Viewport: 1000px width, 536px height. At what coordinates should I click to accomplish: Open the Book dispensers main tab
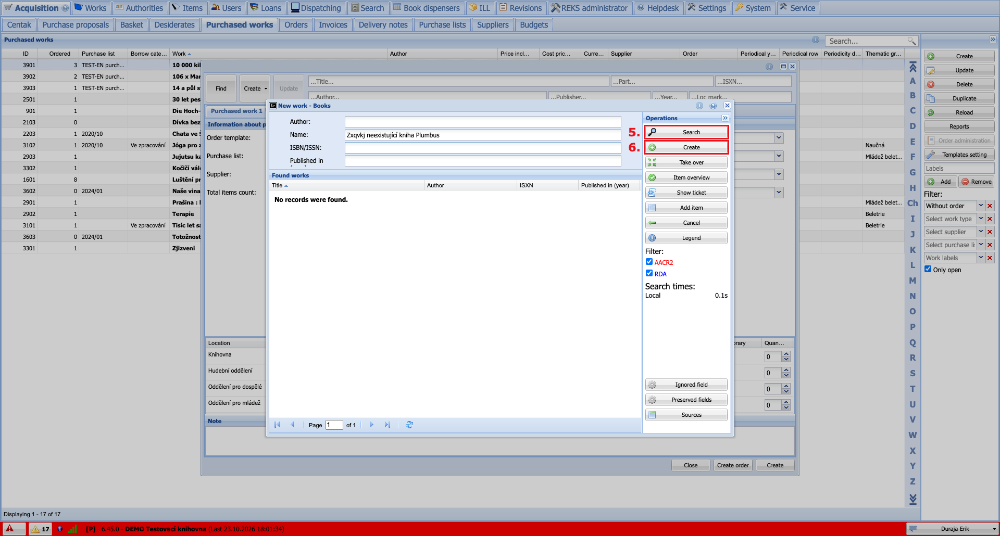[x=427, y=8]
